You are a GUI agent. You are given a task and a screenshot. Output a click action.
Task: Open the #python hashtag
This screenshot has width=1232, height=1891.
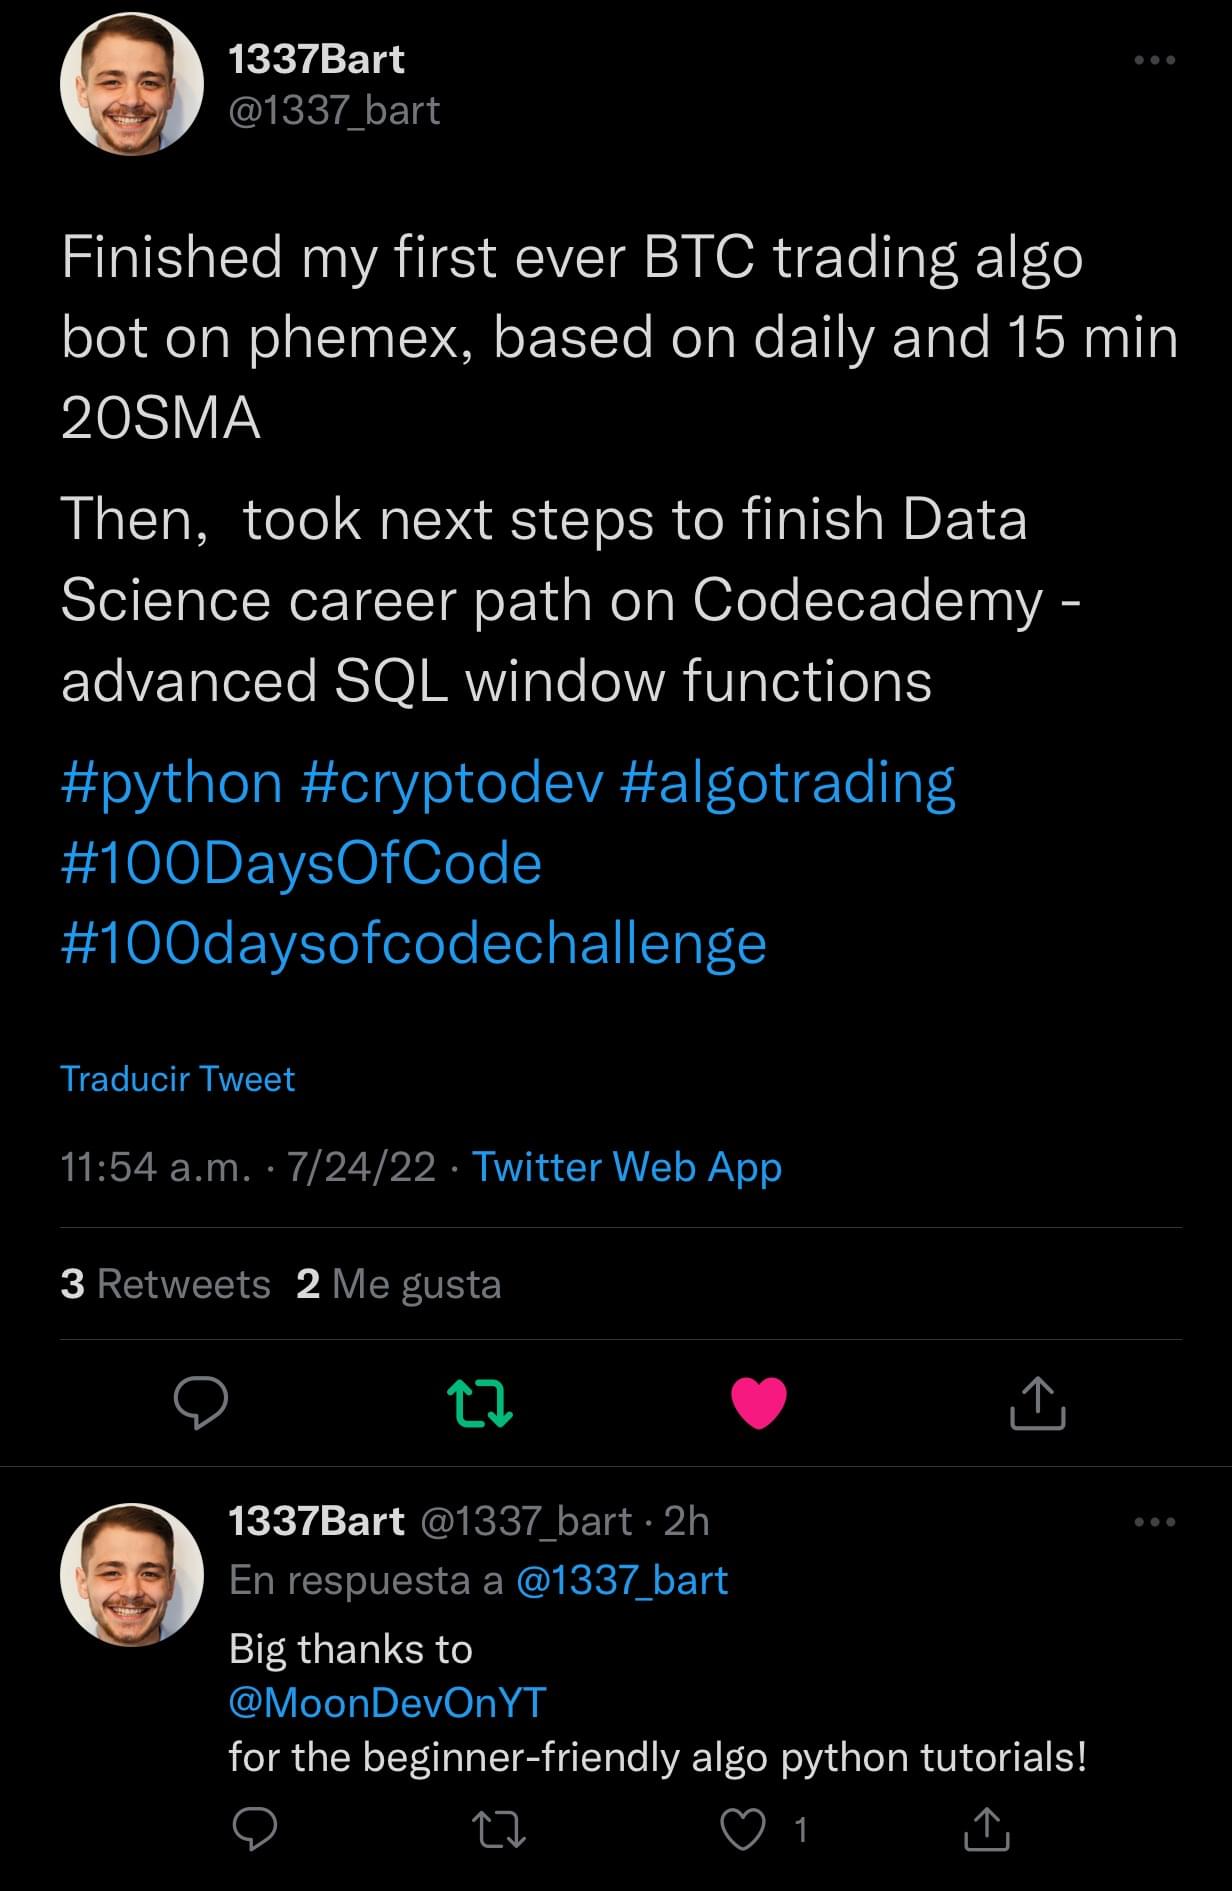pos(172,782)
